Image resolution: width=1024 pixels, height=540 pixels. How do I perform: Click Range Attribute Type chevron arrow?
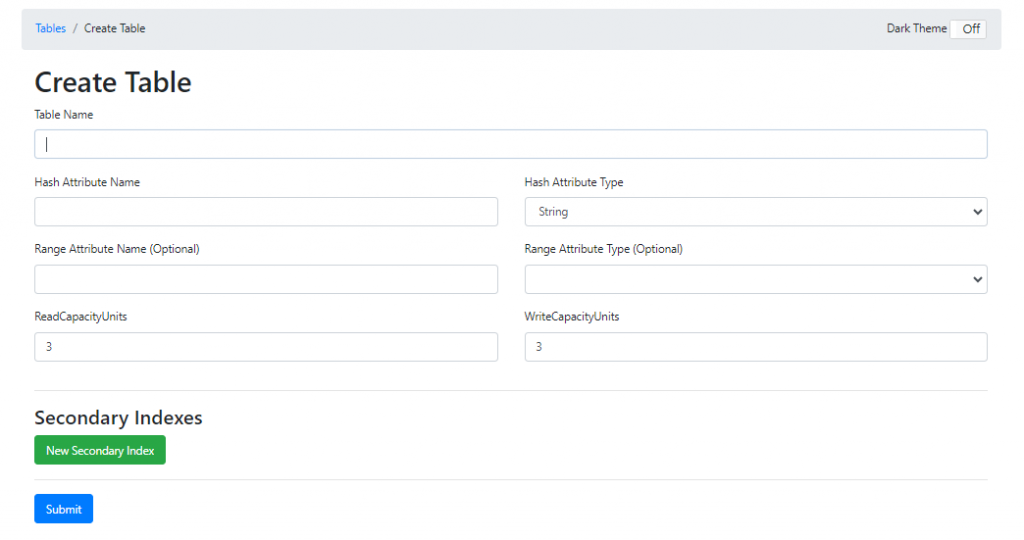(x=977, y=279)
